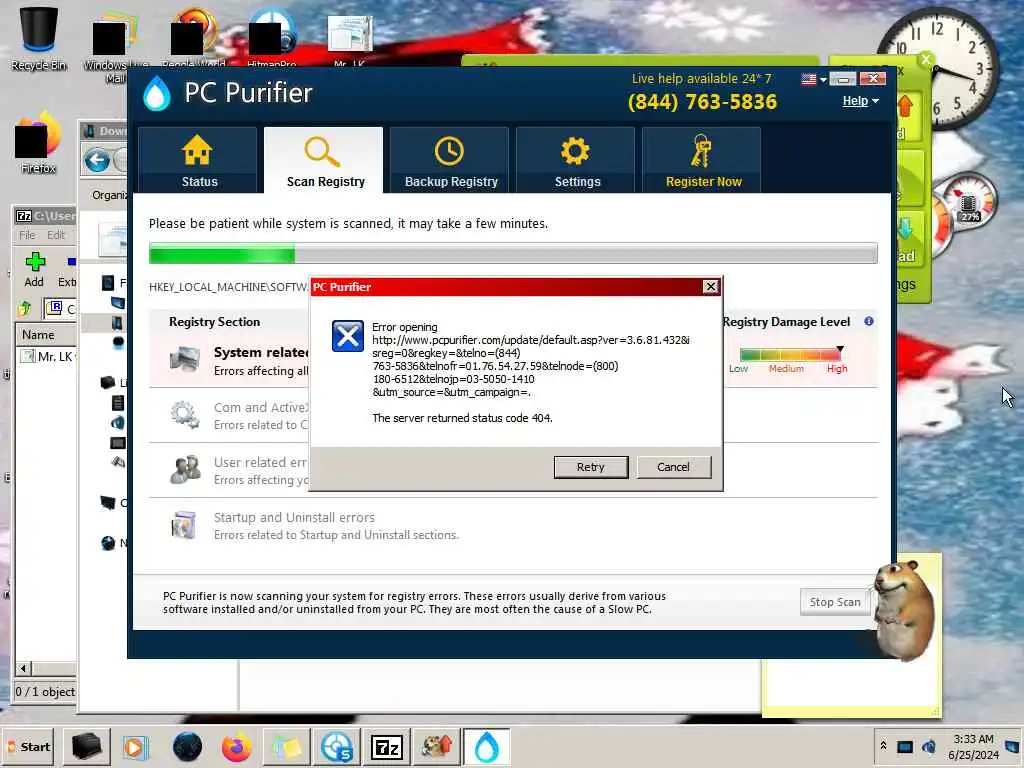This screenshot has height=768, width=1024.
Task: Open the blue gear S taskbar icon
Action: click(336, 747)
